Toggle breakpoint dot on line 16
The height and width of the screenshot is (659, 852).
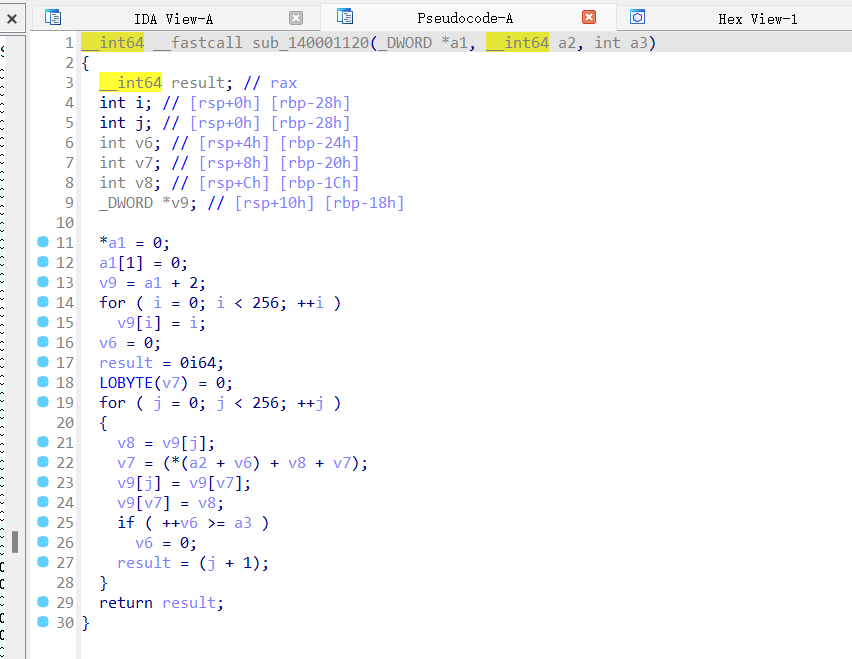pos(43,341)
